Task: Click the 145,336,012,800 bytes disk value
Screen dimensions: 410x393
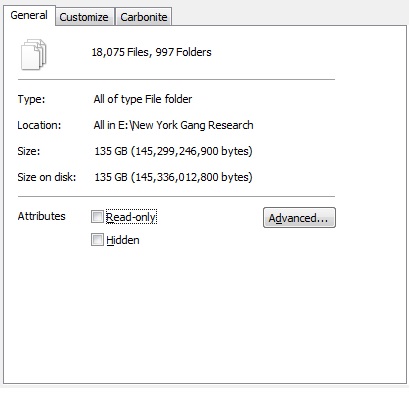Action: coord(192,177)
